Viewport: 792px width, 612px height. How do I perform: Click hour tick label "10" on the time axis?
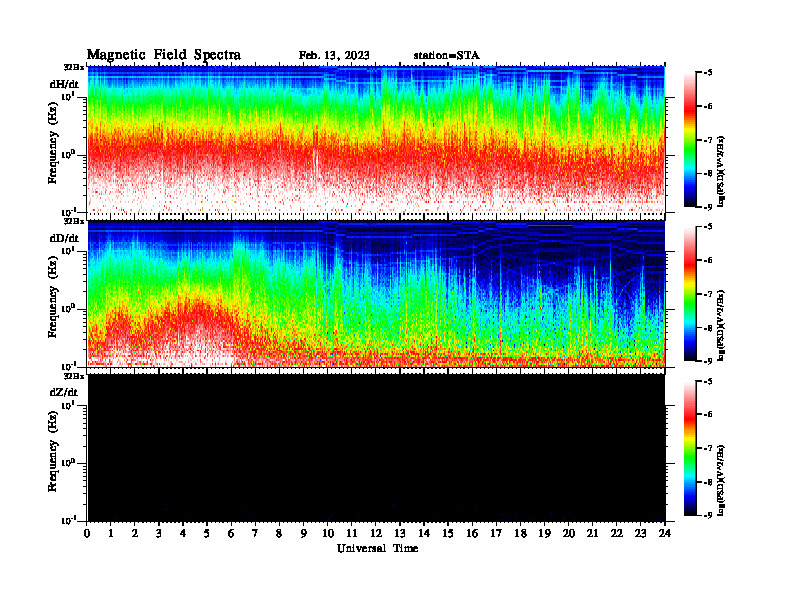(328, 533)
